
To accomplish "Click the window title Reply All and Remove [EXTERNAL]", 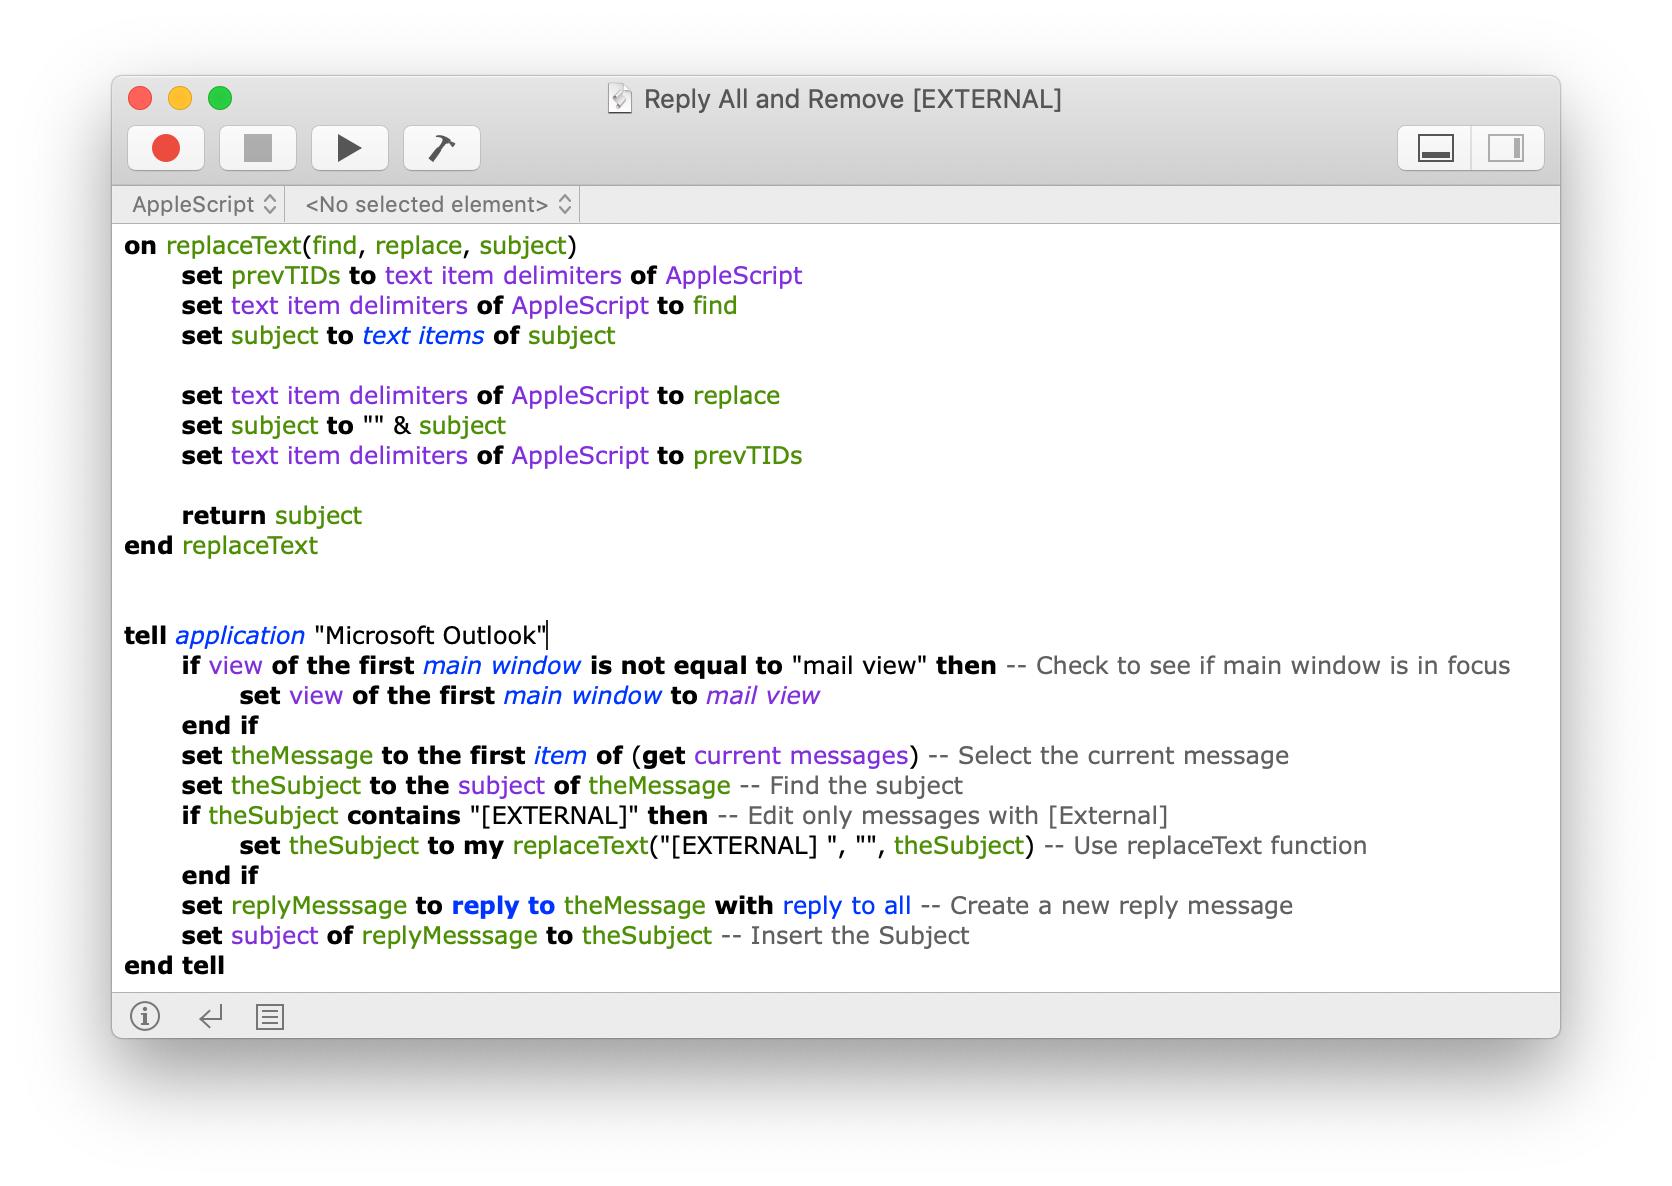I will [852, 99].
